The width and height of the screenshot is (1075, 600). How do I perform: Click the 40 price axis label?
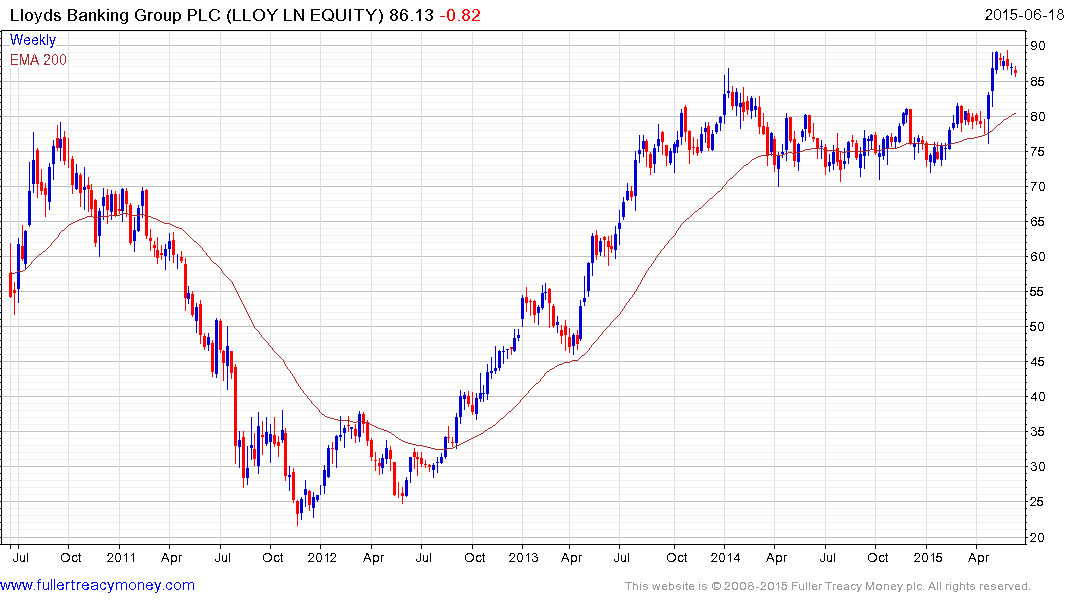click(1037, 396)
